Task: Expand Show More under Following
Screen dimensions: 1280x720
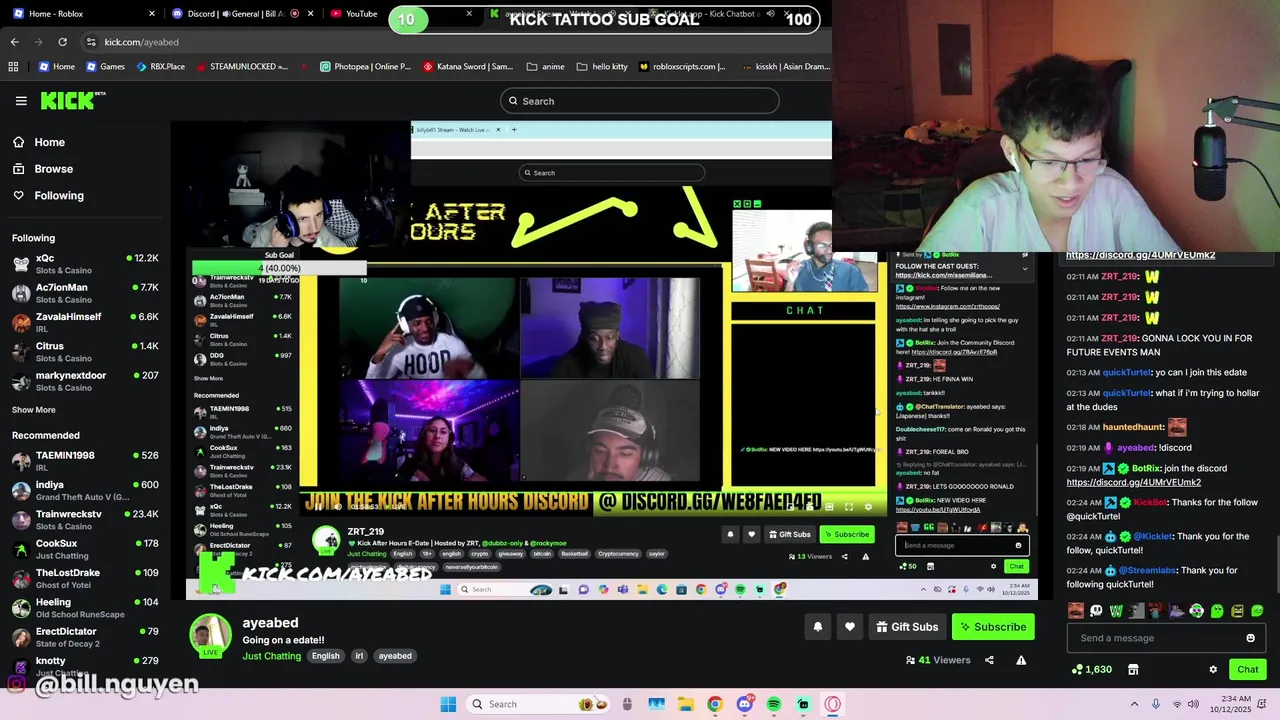Action: point(34,410)
